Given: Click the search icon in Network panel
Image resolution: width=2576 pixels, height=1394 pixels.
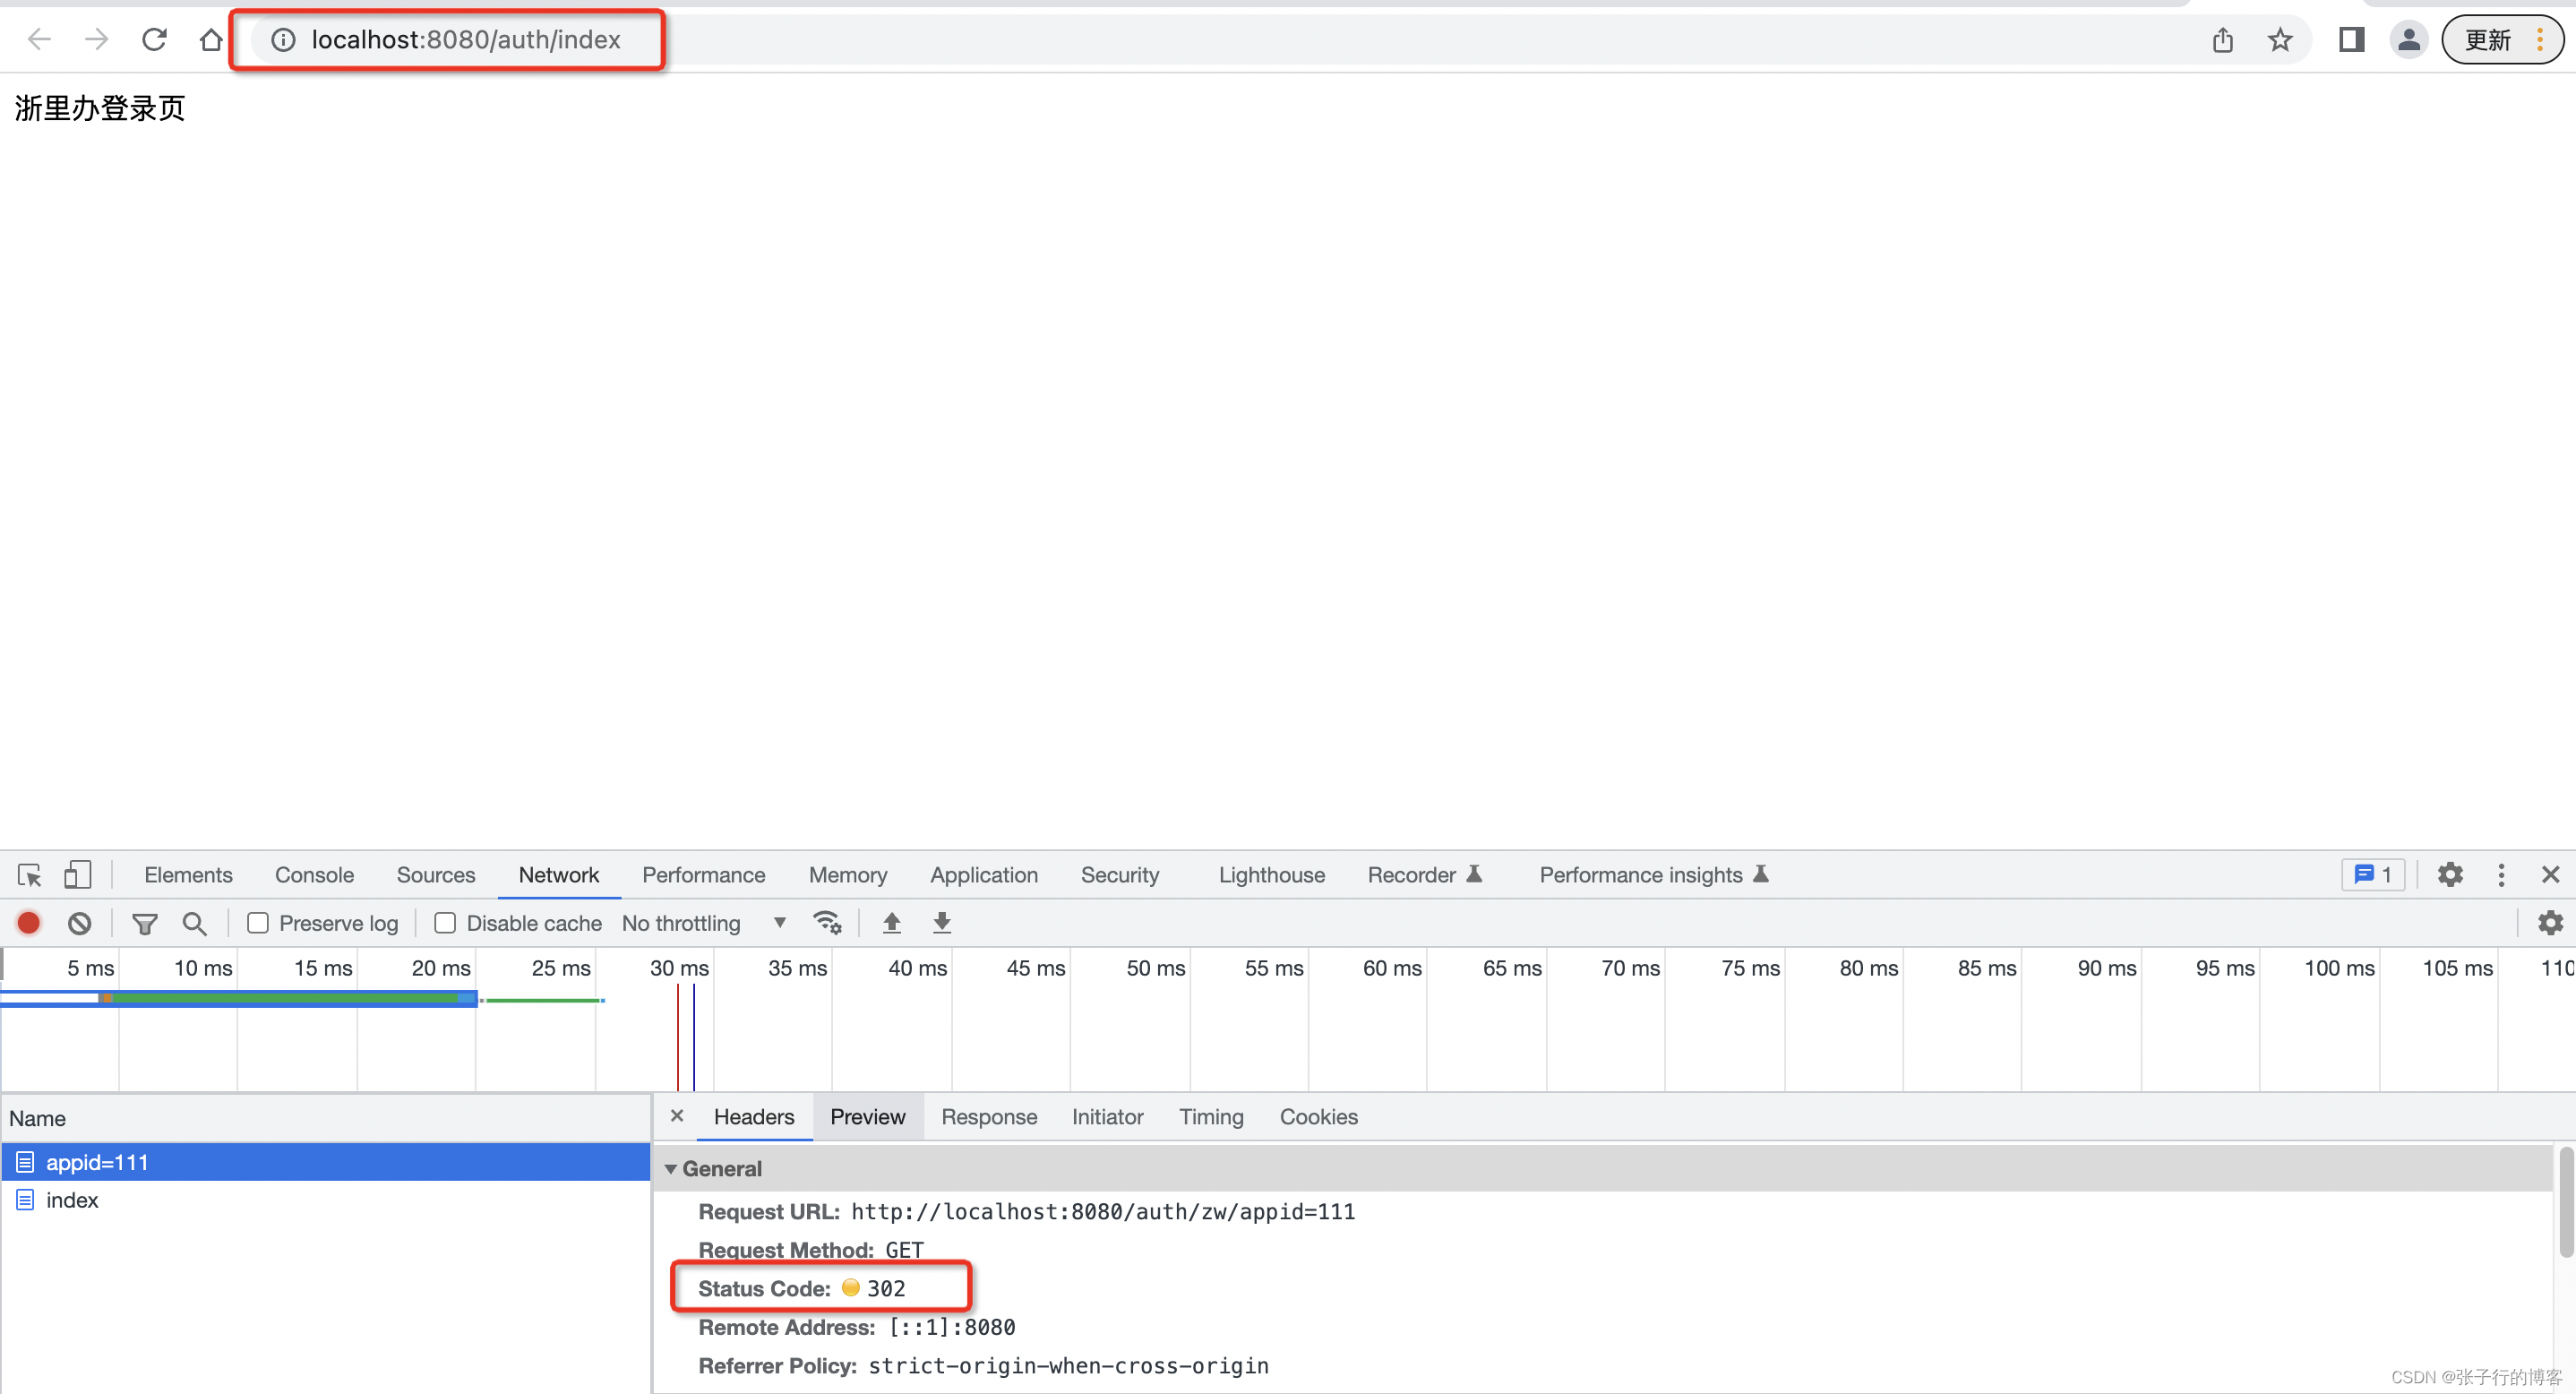Looking at the screenshot, I should pyautogui.click(x=195, y=924).
